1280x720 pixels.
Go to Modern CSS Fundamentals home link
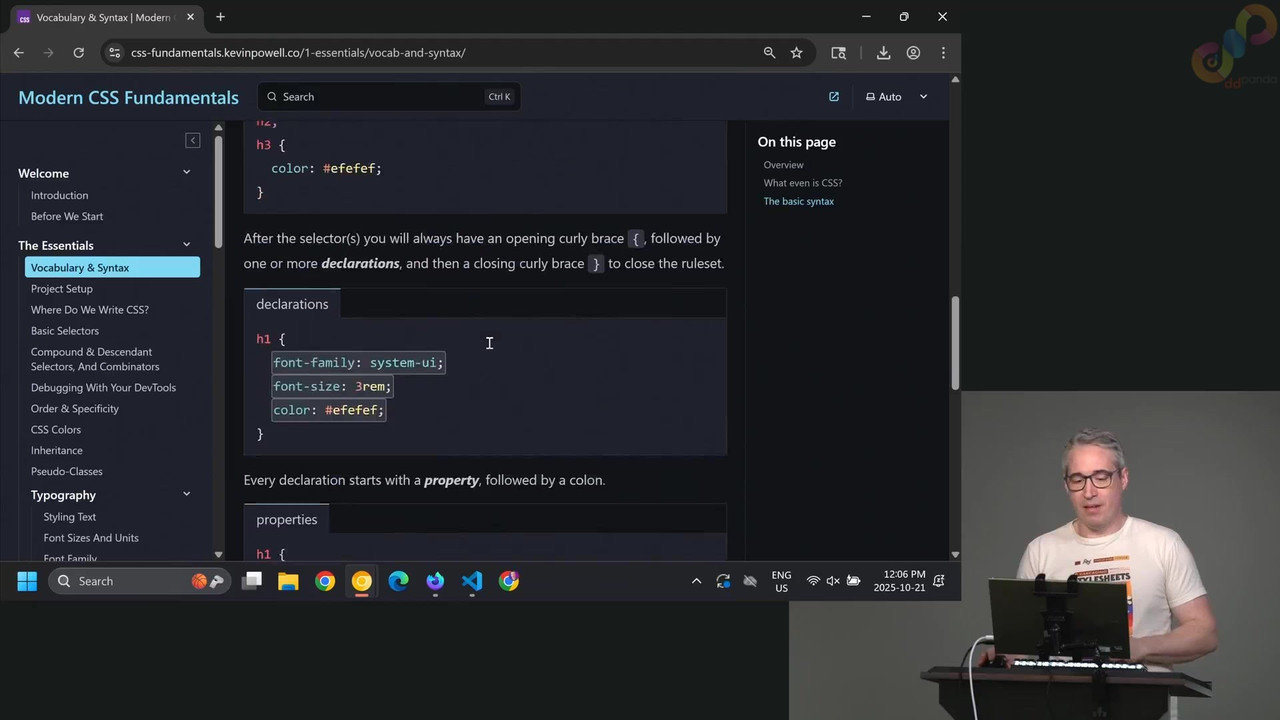click(x=128, y=97)
